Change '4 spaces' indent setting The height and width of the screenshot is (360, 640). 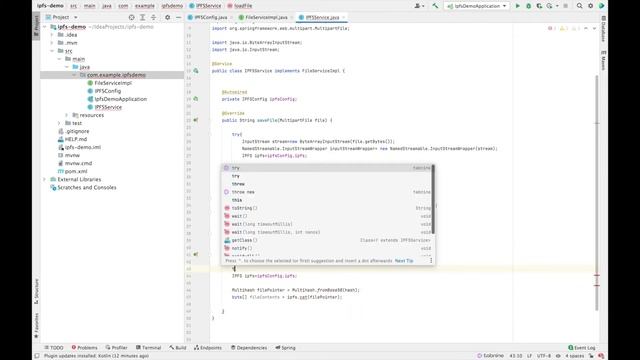point(574,356)
